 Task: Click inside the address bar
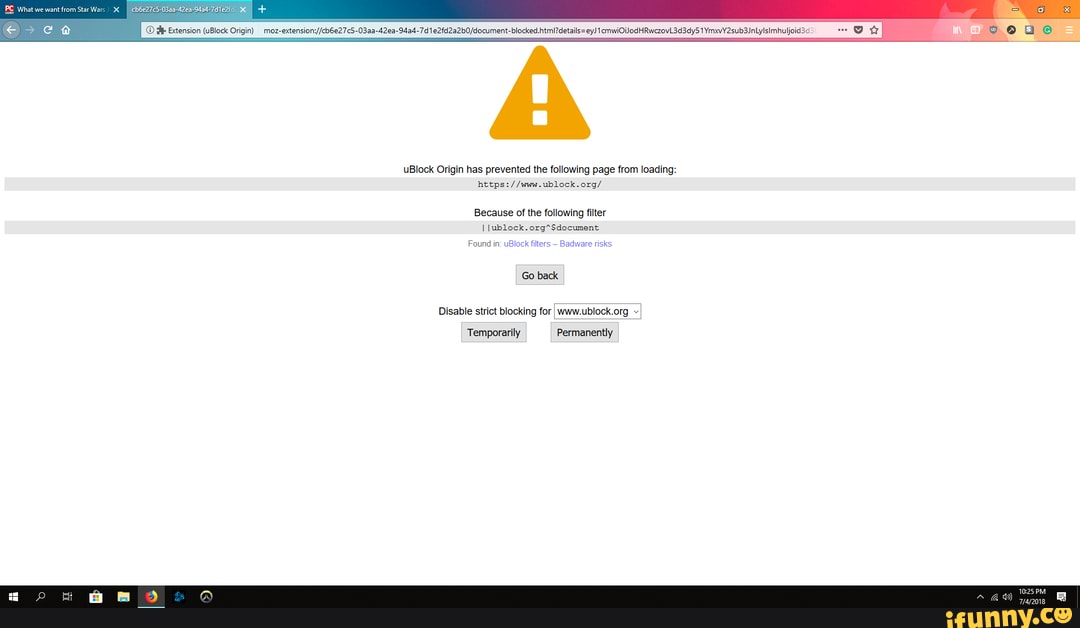coord(500,30)
